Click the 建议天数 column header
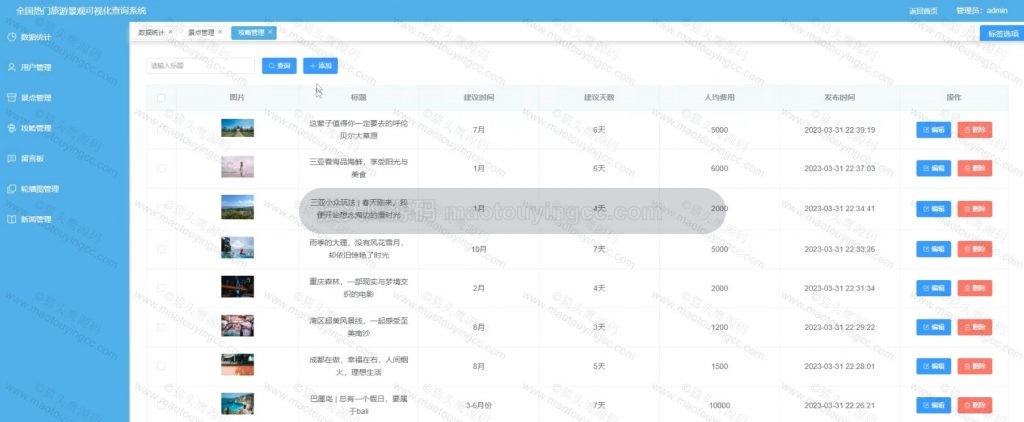1024x422 pixels. [x=599, y=98]
